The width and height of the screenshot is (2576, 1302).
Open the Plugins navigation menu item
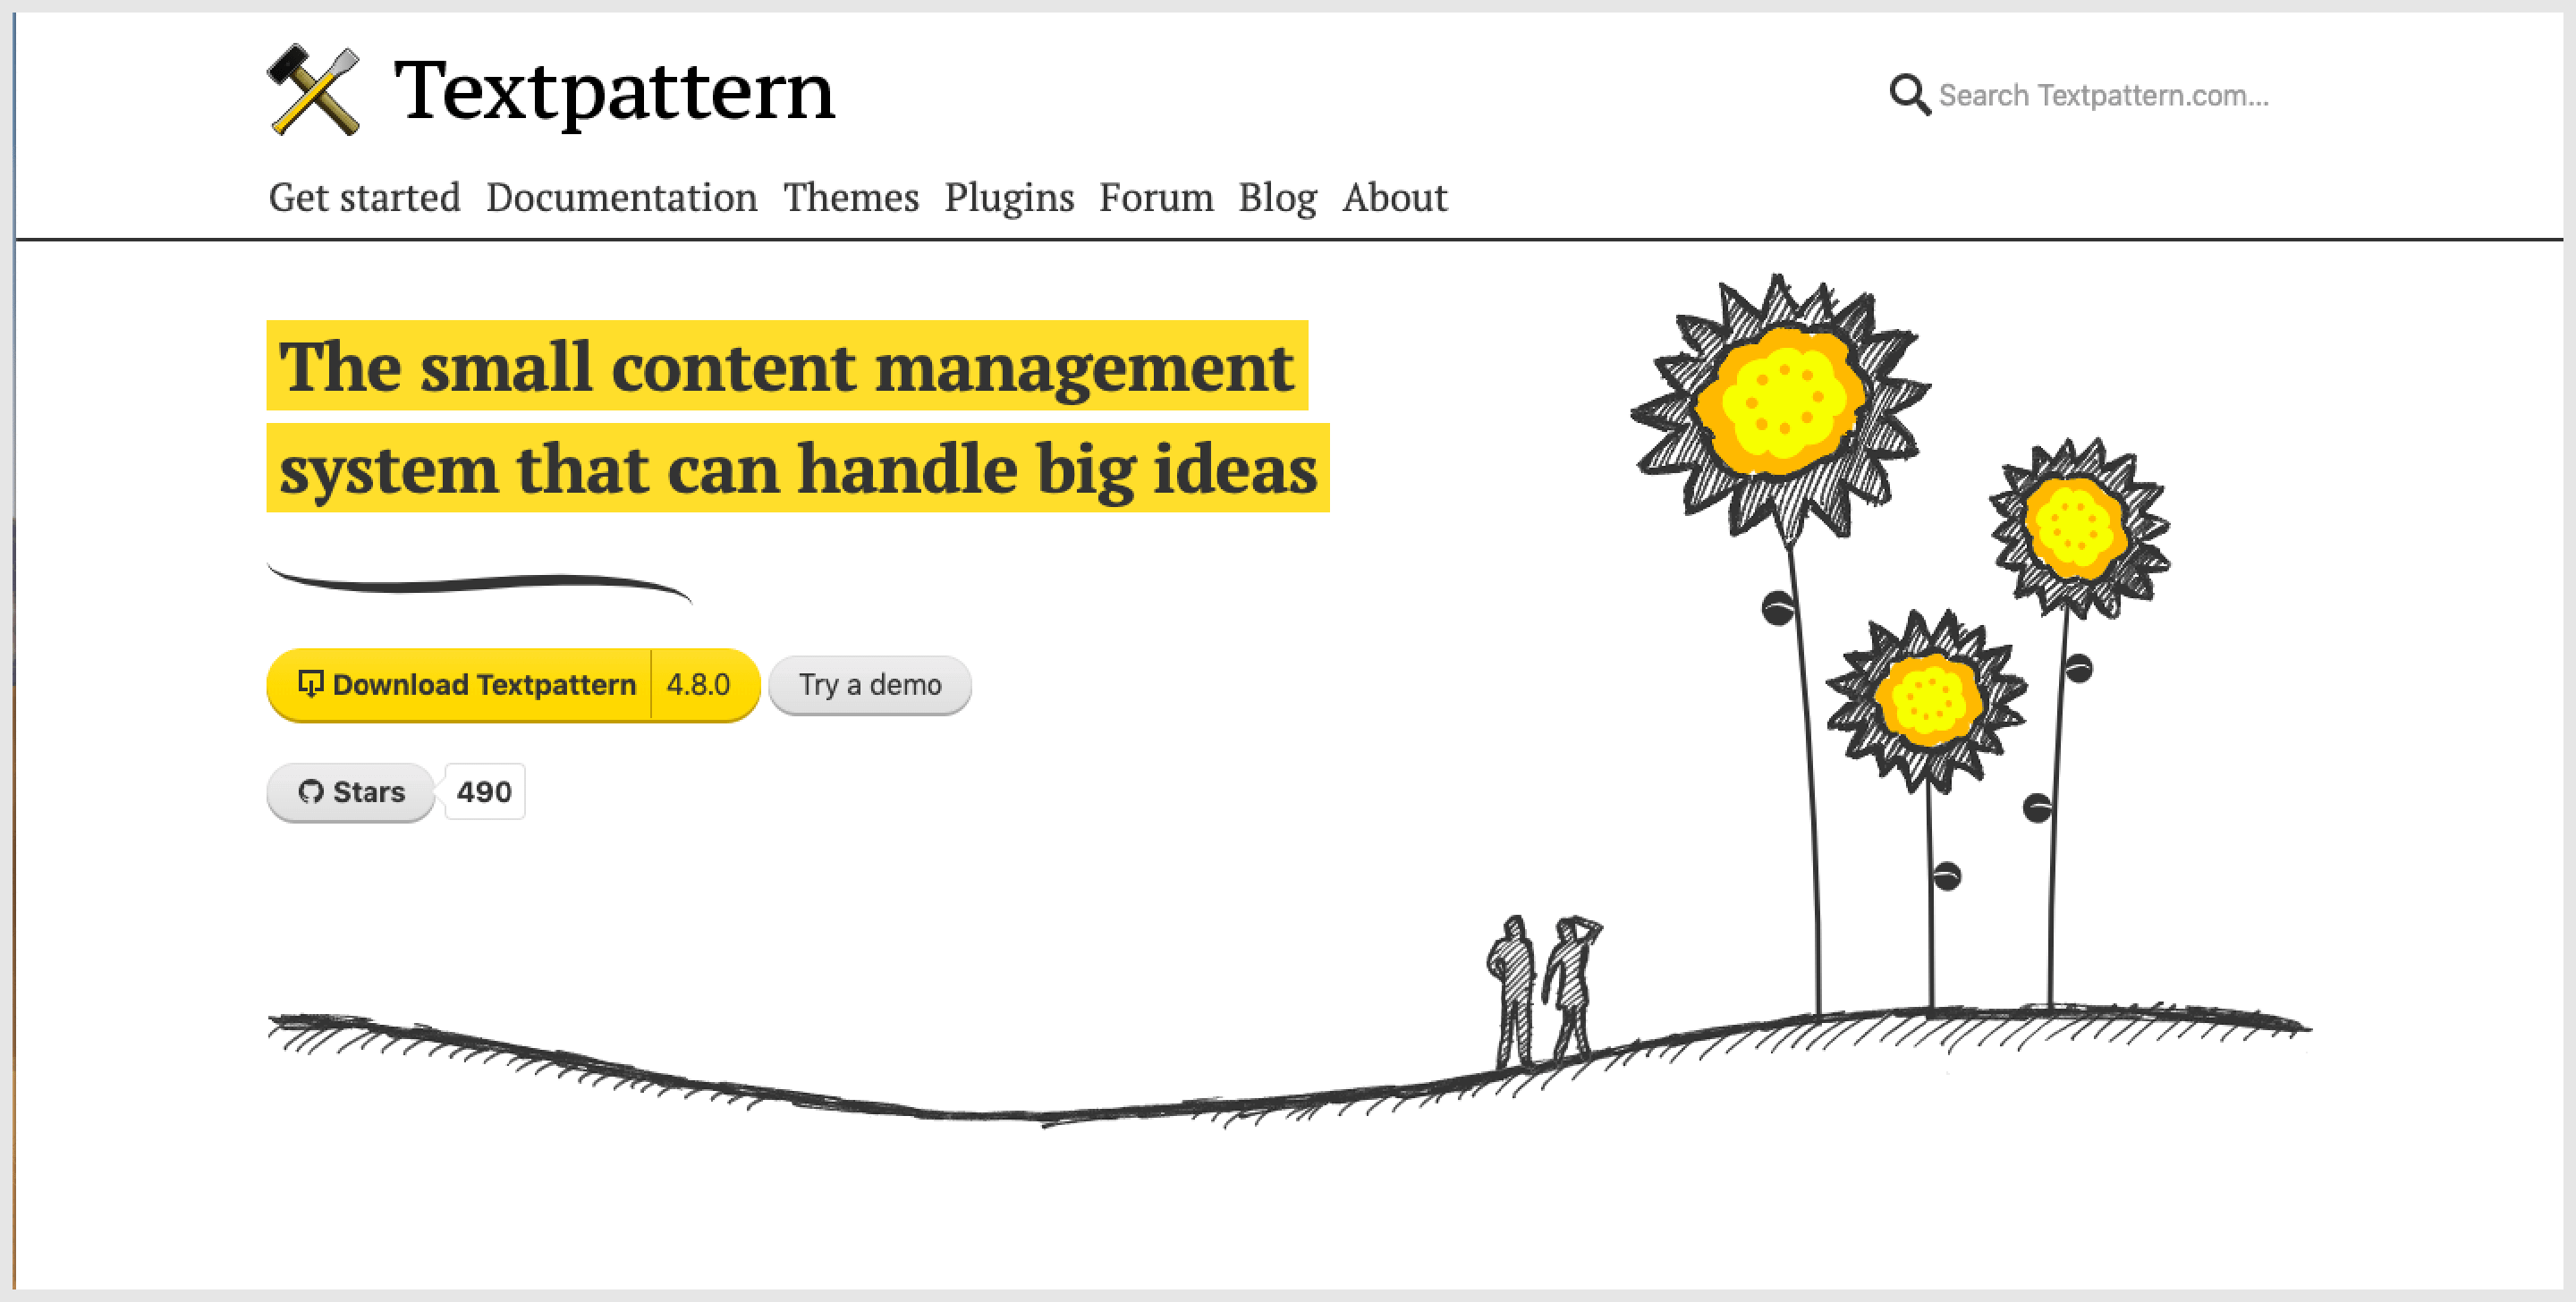1010,198
